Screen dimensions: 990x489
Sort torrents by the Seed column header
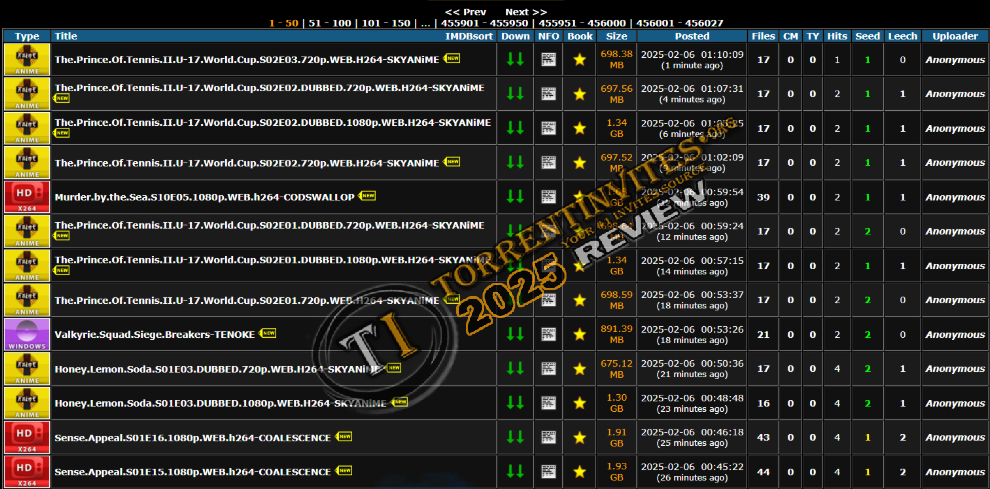click(867, 36)
